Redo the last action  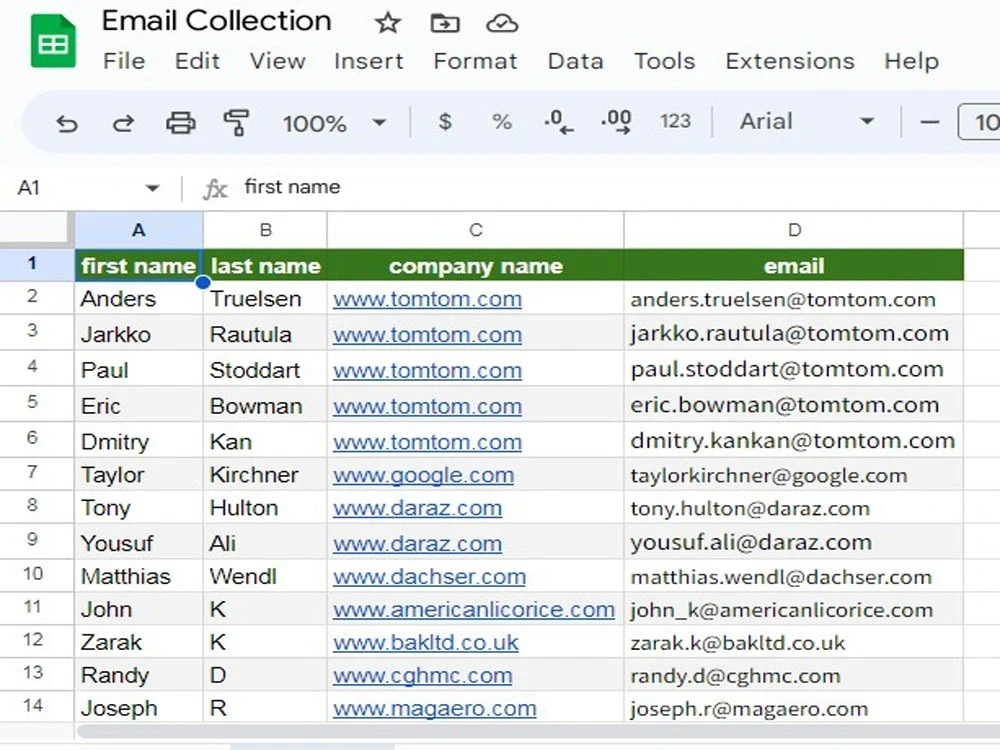click(123, 122)
